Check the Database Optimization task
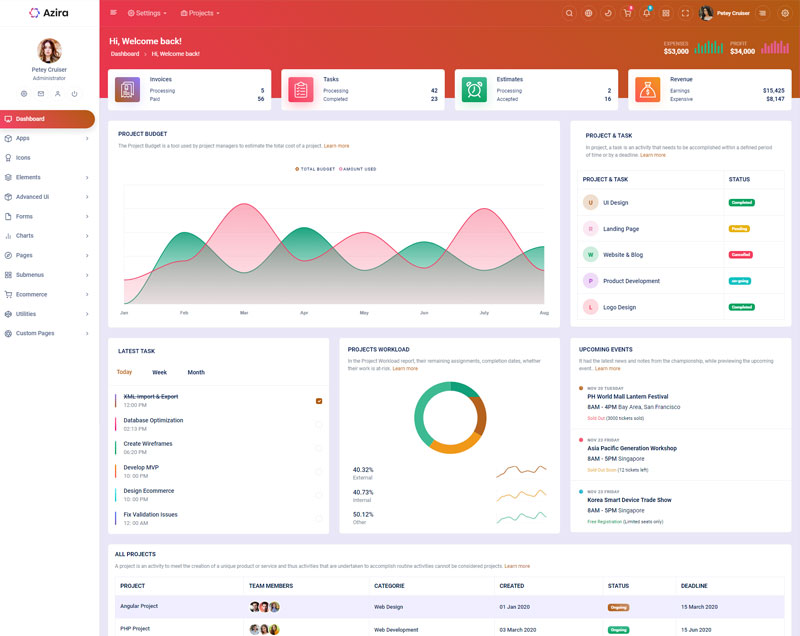Screen dimensions: 800x636 coord(319,424)
